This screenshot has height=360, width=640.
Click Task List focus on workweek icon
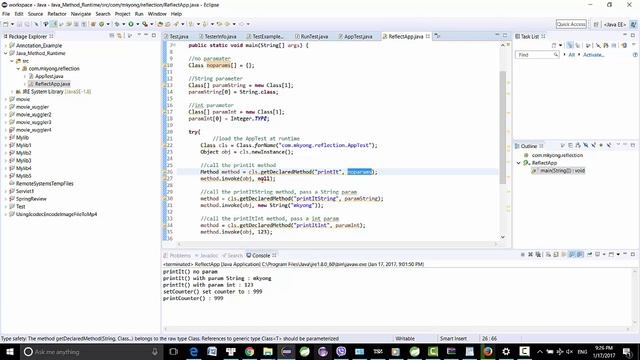(588, 45)
